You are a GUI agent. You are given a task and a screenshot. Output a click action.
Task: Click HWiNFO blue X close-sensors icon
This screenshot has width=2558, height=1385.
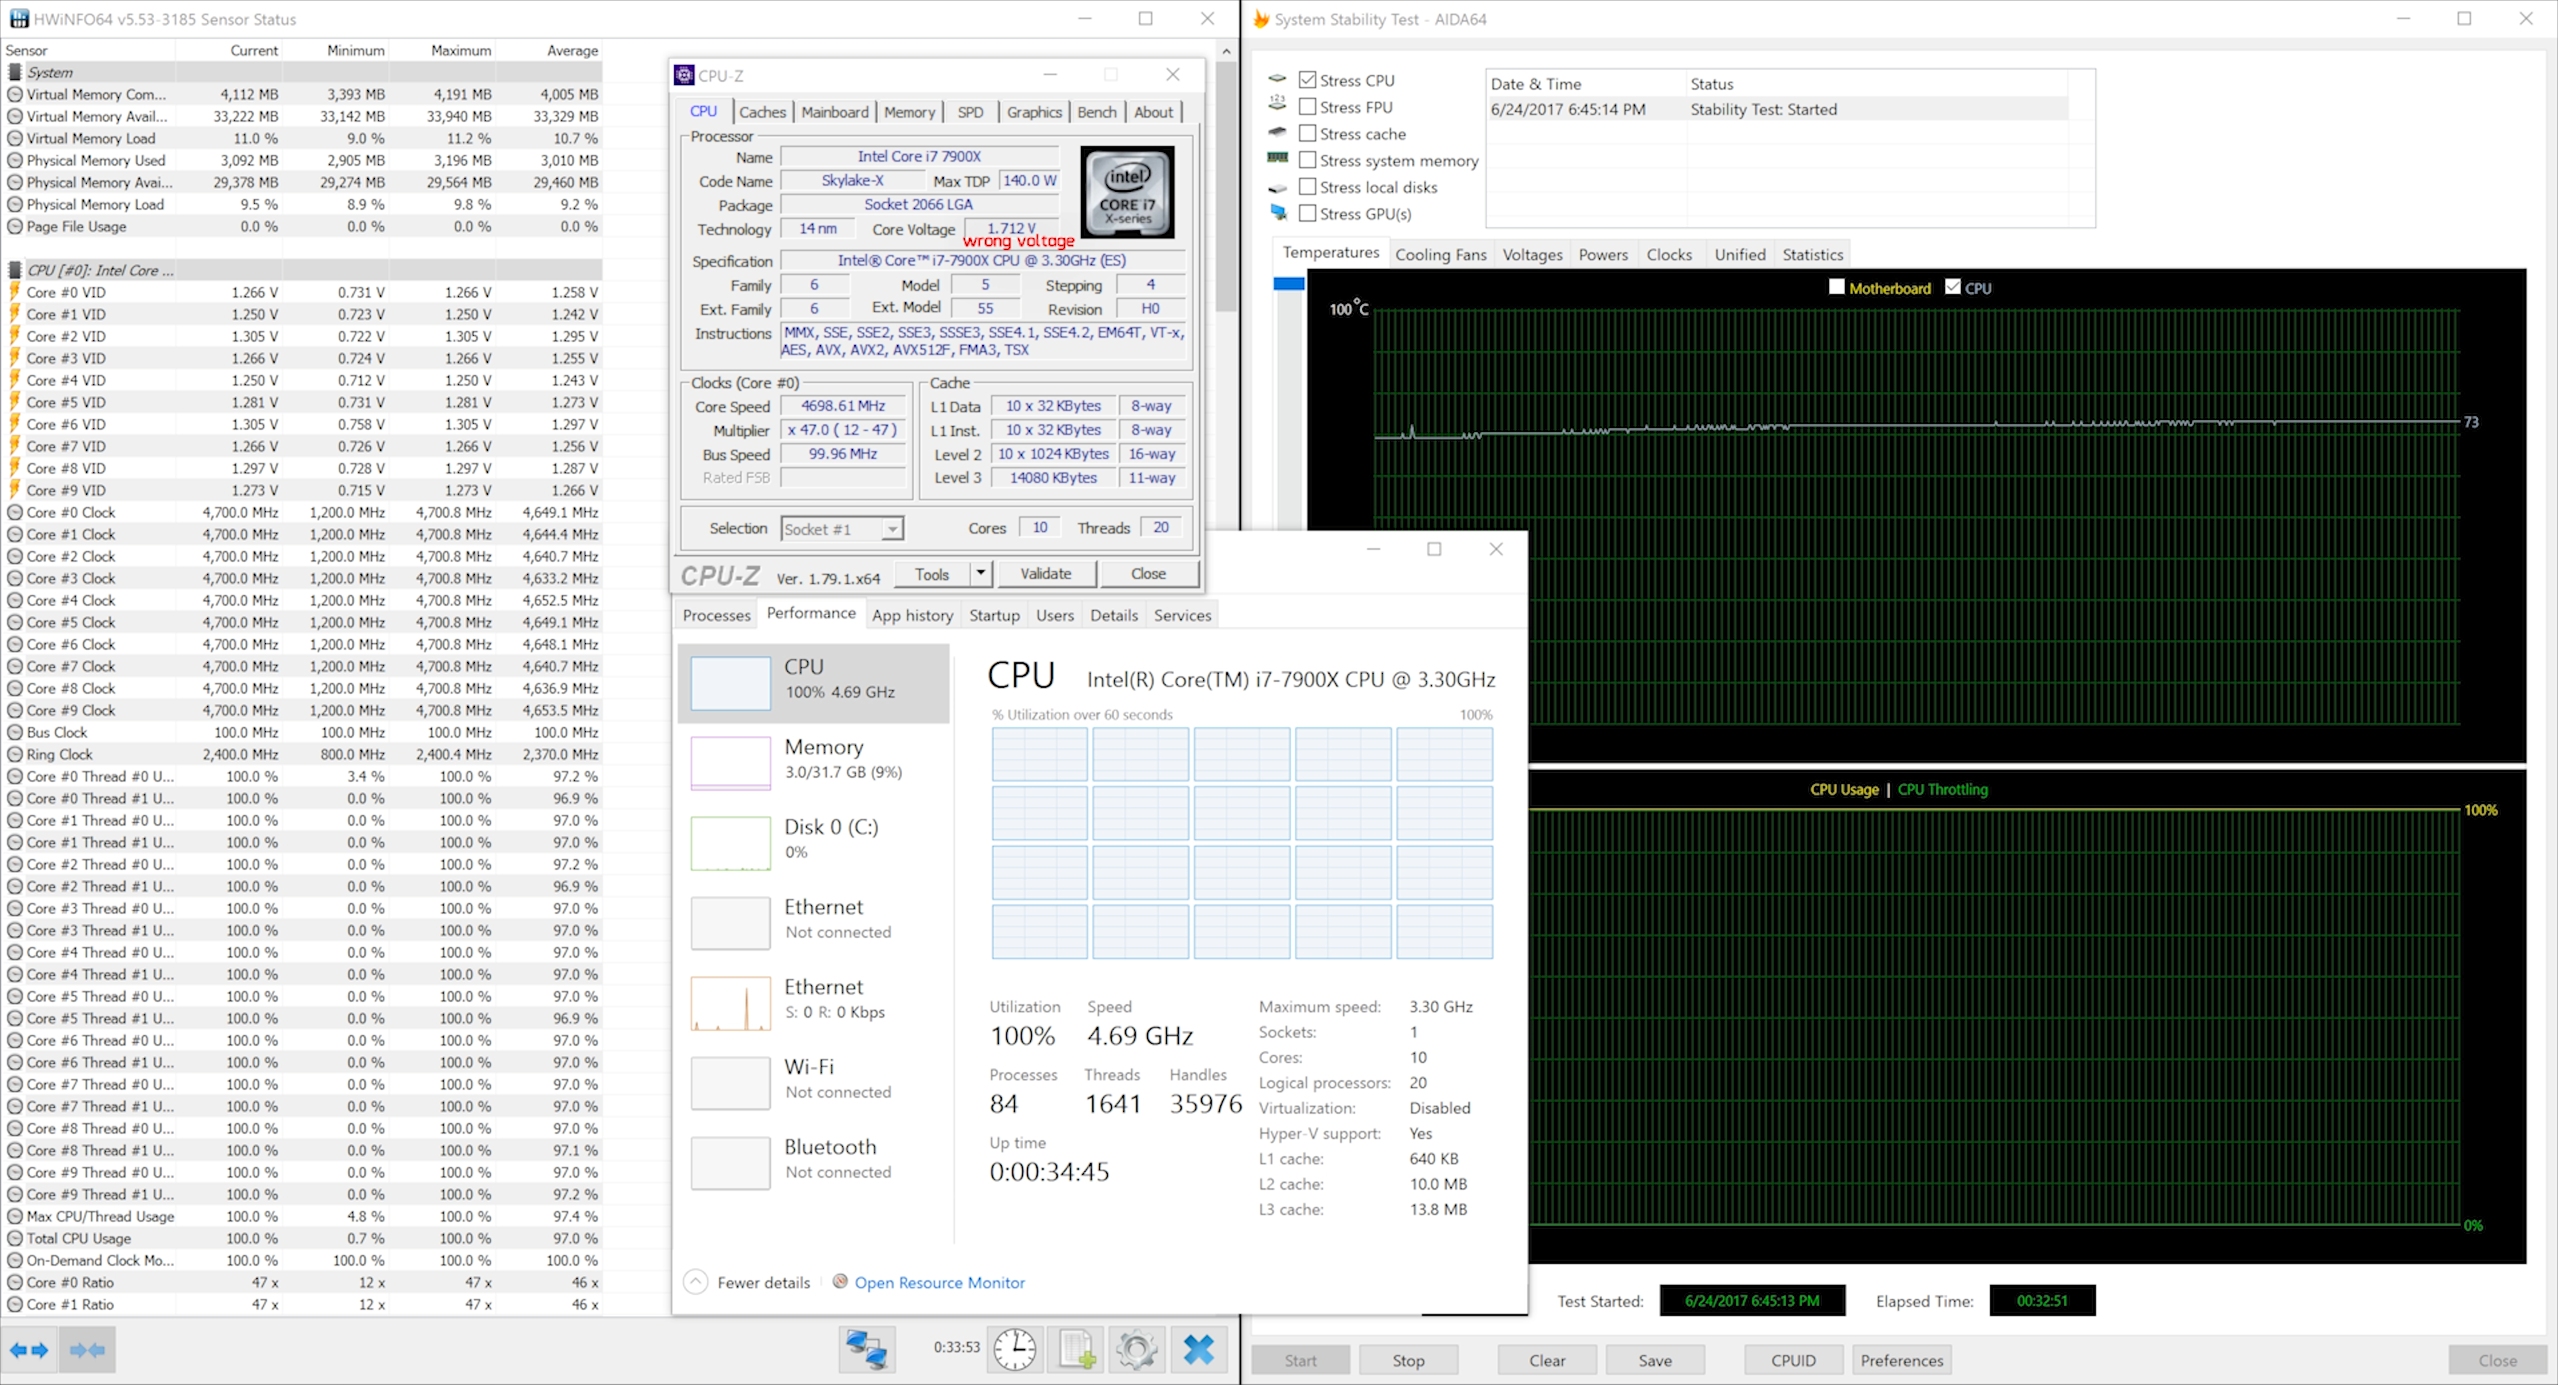click(x=1199, y=1350)
